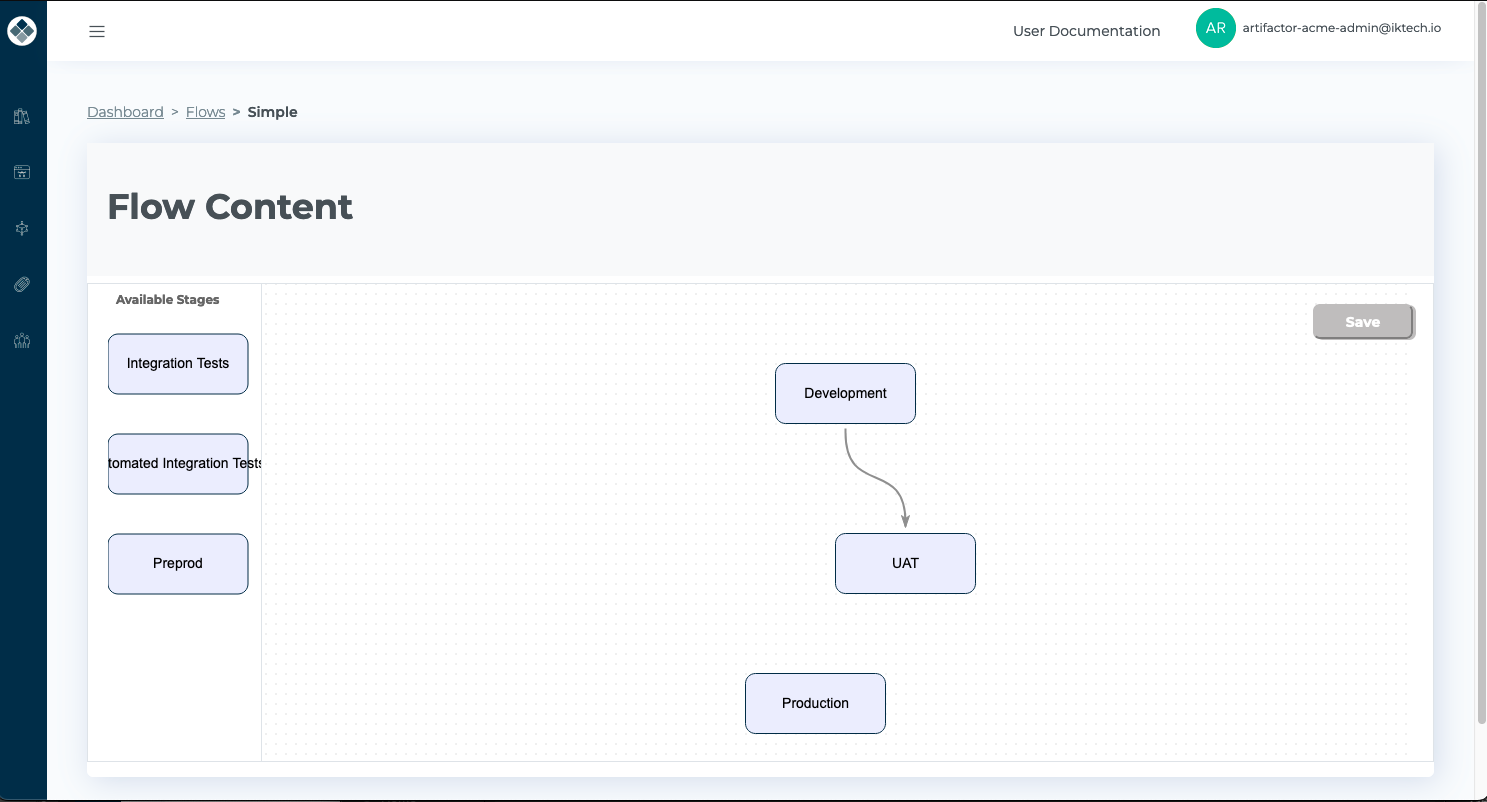The image size is (1487, 802).
Task: Open the hamburger menu icon
Action: [97, 31]
